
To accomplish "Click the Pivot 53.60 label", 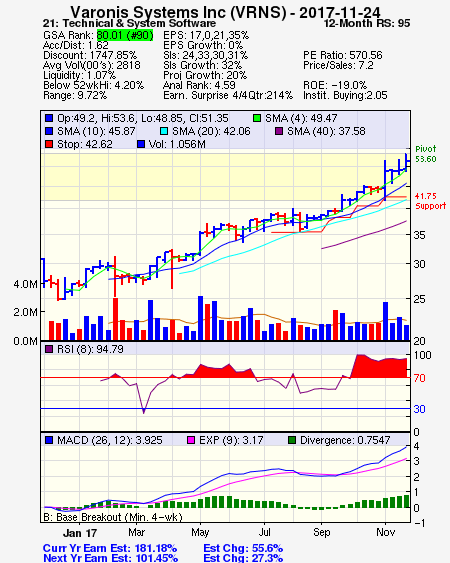I will pyautogui.click(x=426, y=154).
